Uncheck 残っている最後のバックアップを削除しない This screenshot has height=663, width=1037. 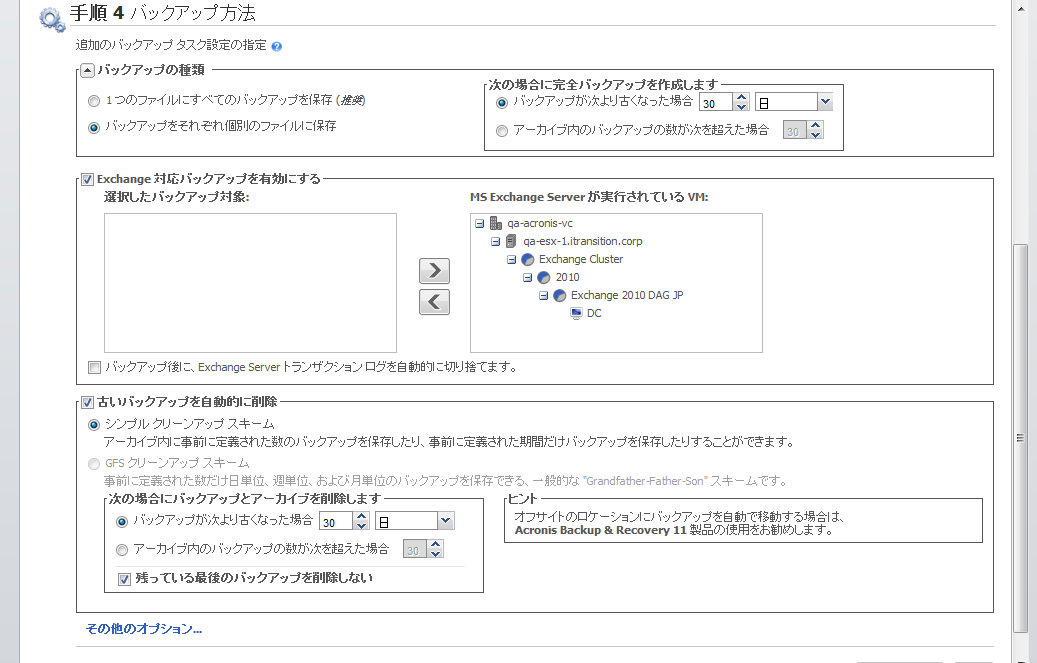(124, 578)
